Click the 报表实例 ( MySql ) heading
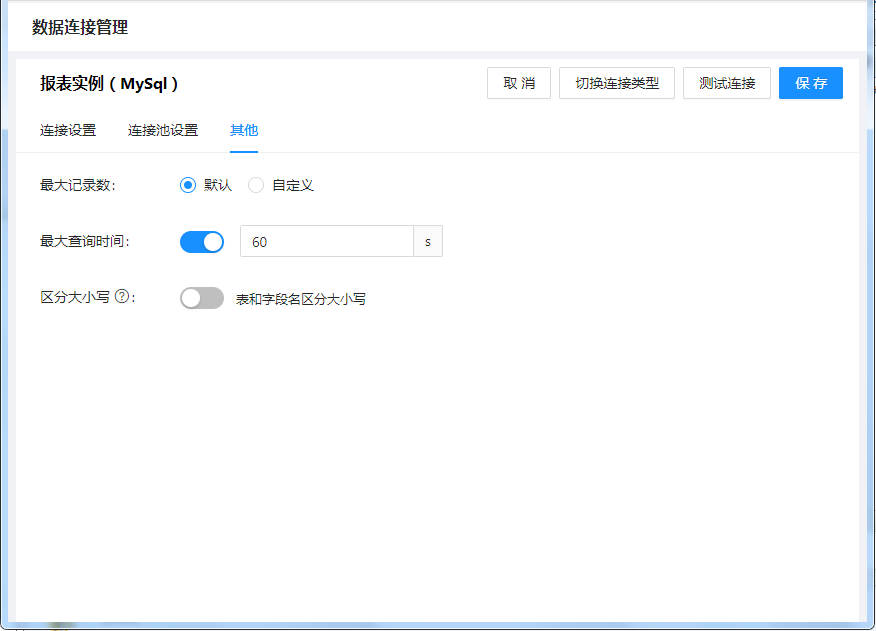 [109, 84]
